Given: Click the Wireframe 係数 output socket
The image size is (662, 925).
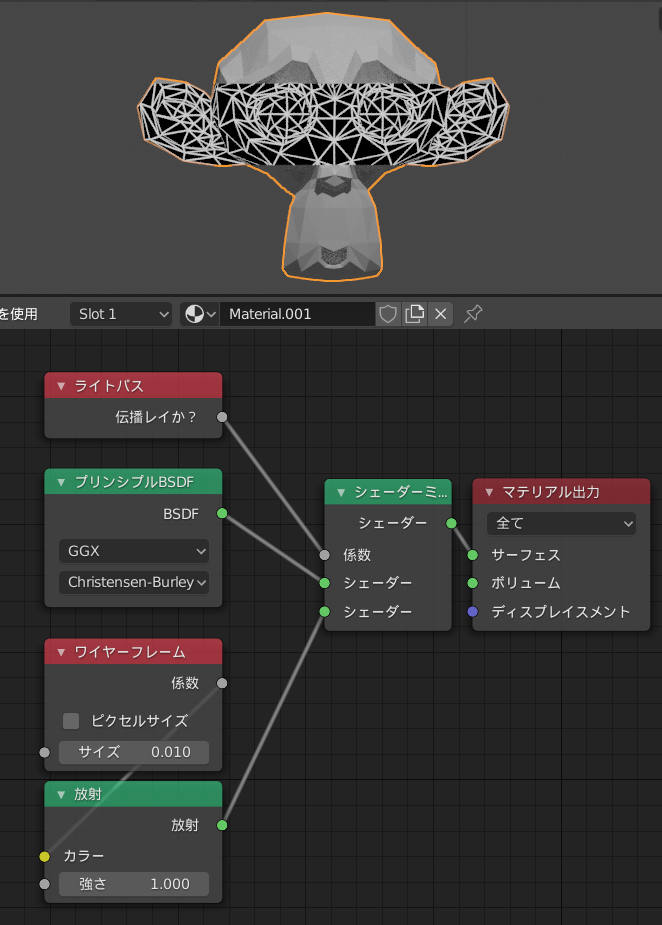Looking at the screenshot, I should coord(222,683).
